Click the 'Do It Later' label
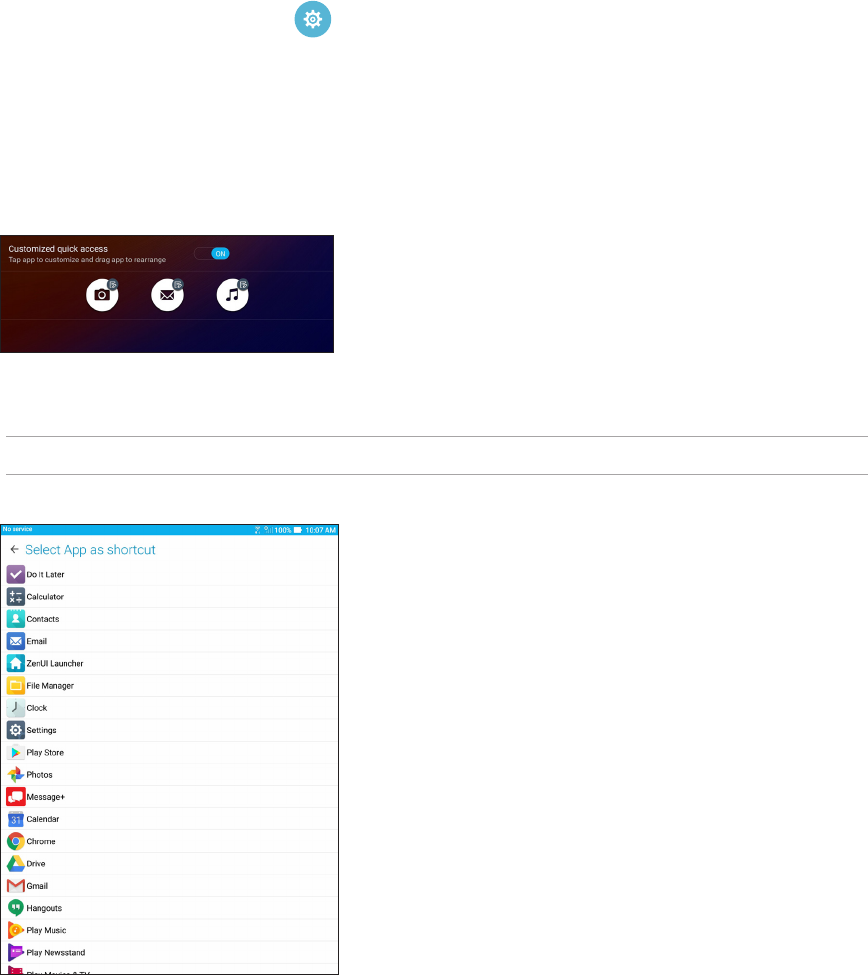Screen dimensions: 868x975 click(45, 575)
